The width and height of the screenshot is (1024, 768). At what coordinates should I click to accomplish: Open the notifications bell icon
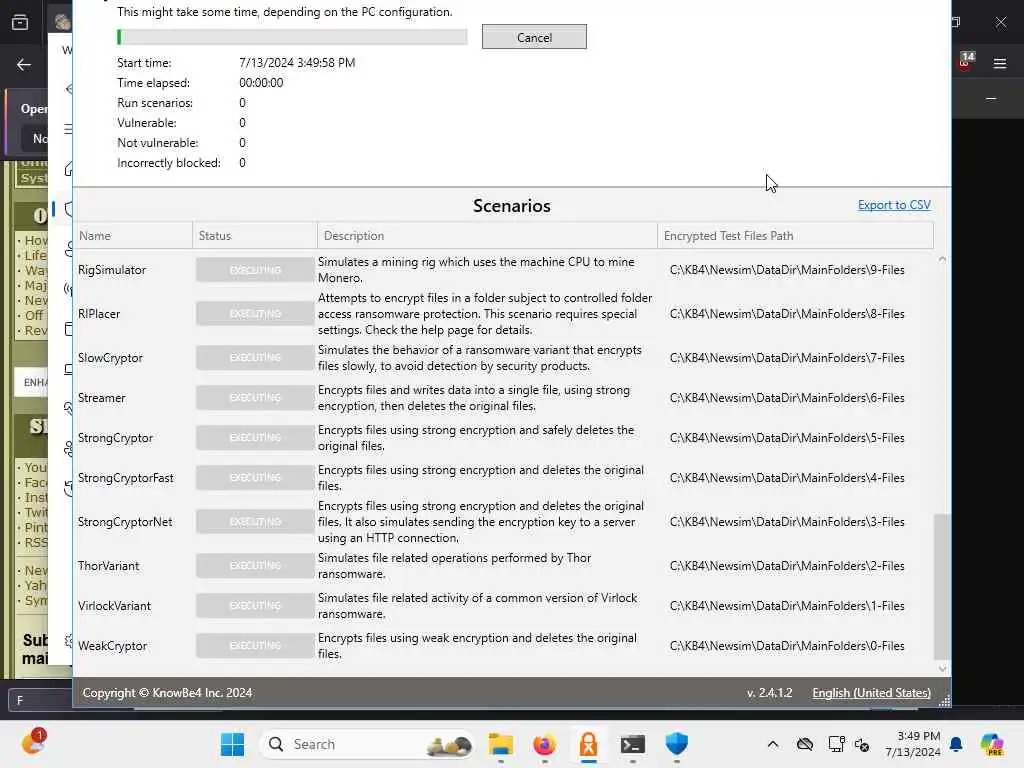tap(956, 744)
